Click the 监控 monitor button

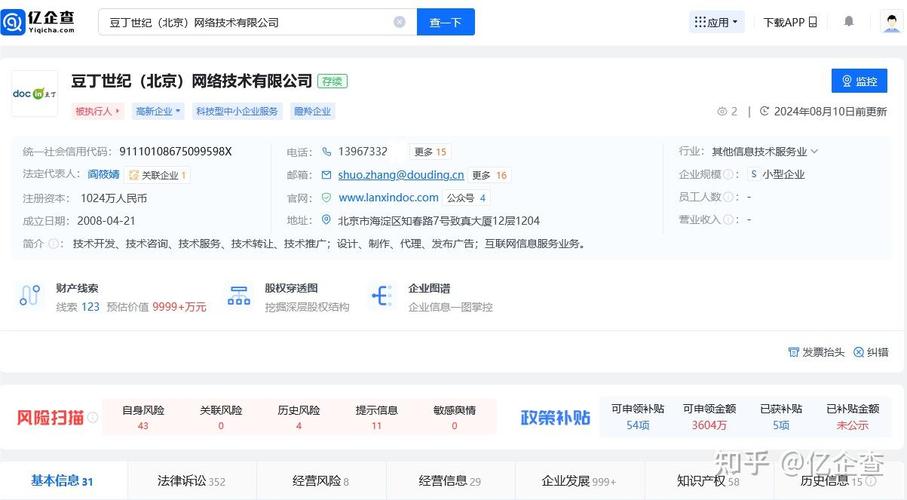(859, 81)
